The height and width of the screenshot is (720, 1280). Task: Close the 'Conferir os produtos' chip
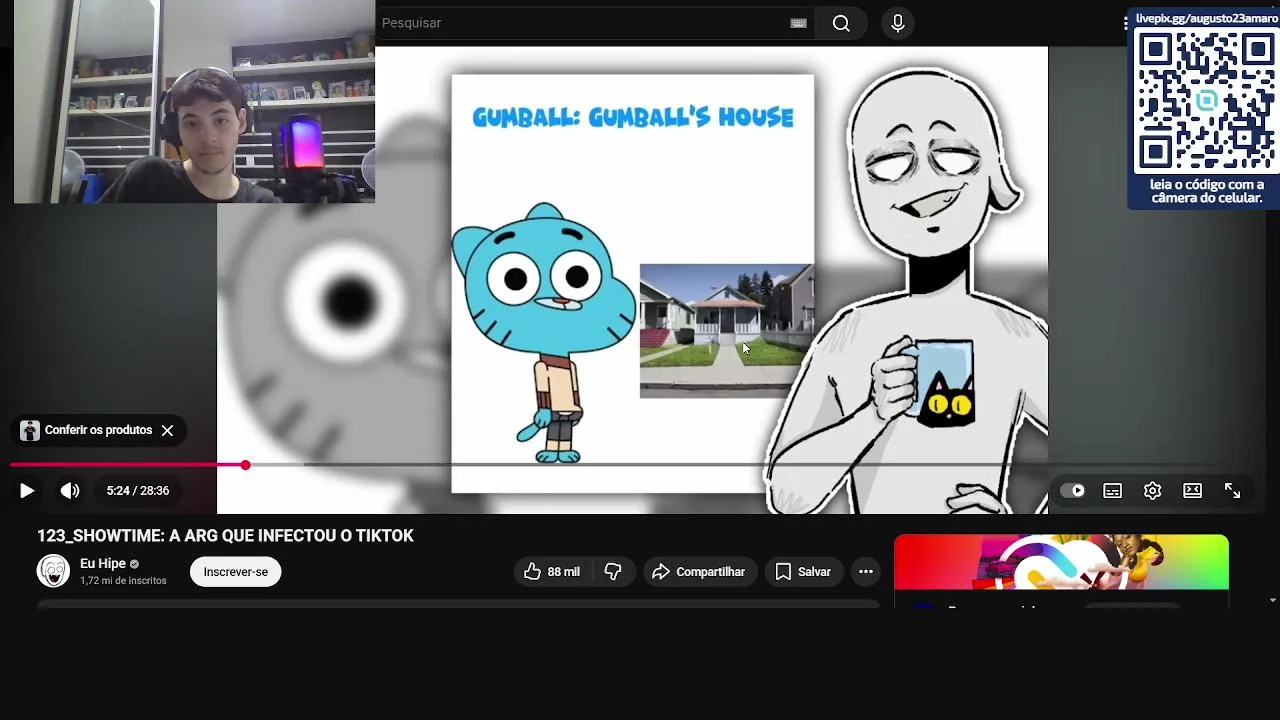click(167, 430)
